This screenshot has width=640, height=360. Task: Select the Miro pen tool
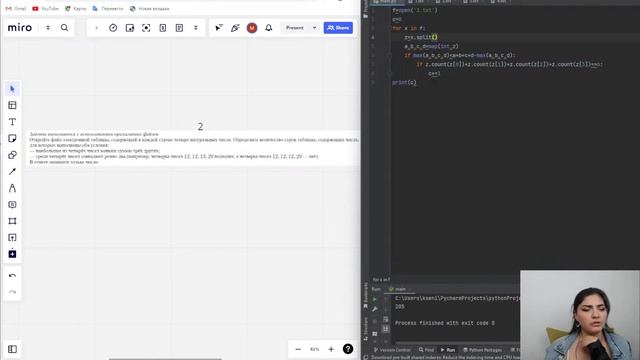[x=12, y=188]
